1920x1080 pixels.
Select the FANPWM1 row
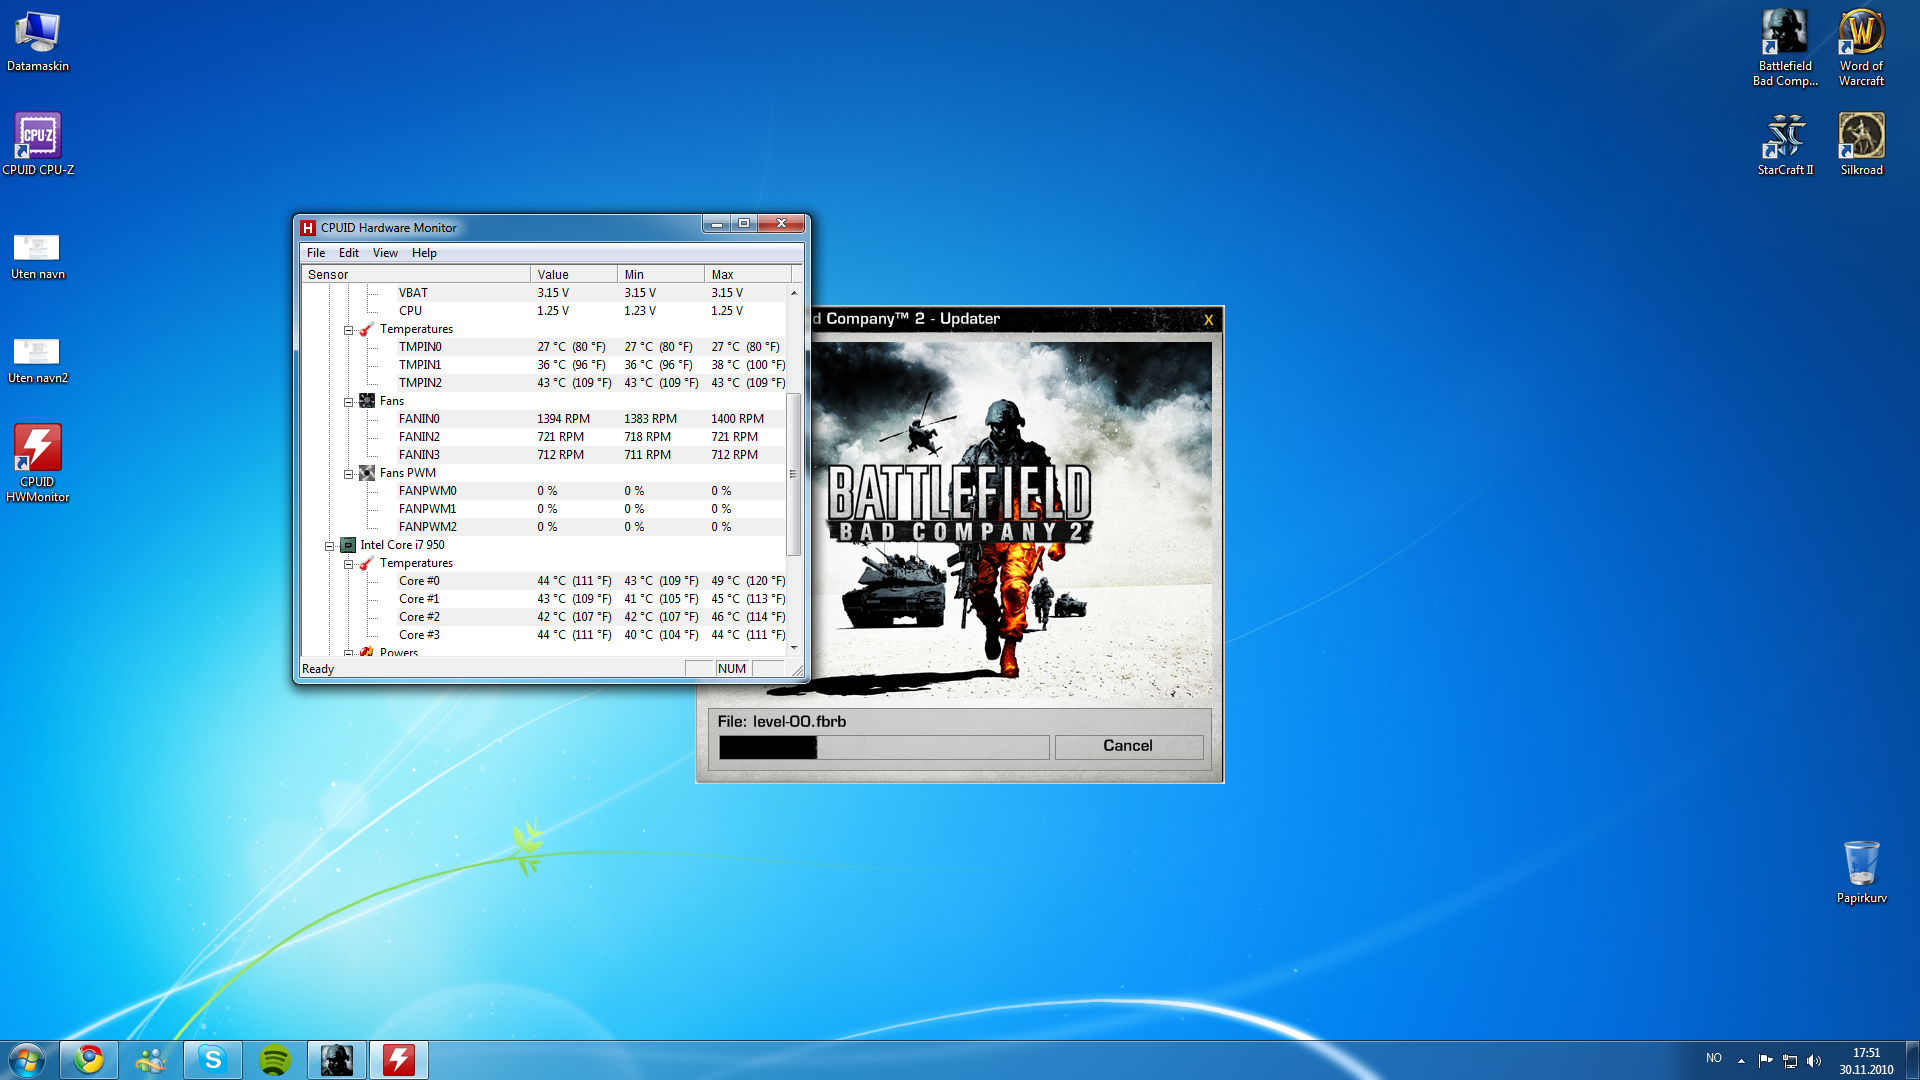[x=544, y=509]
